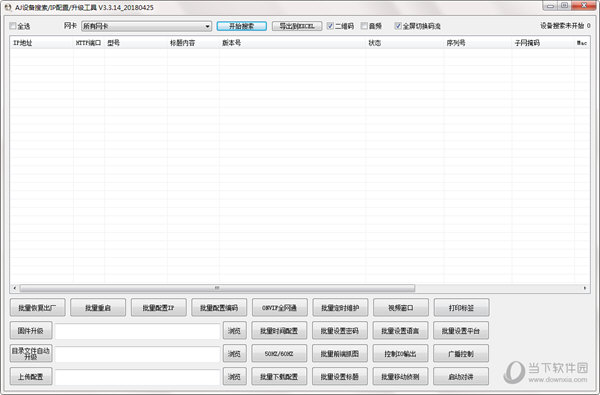Click the 子网掩码 column header

543,43
